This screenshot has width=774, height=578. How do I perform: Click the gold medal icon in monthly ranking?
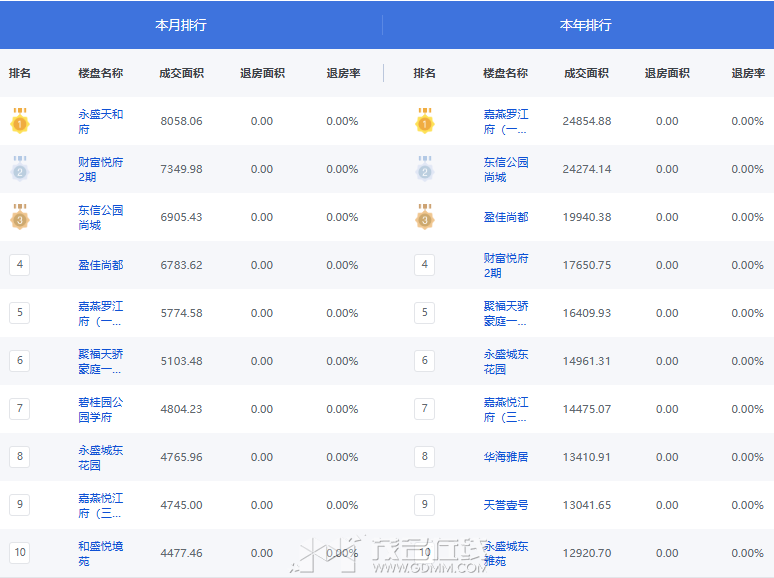click(19, 121)
